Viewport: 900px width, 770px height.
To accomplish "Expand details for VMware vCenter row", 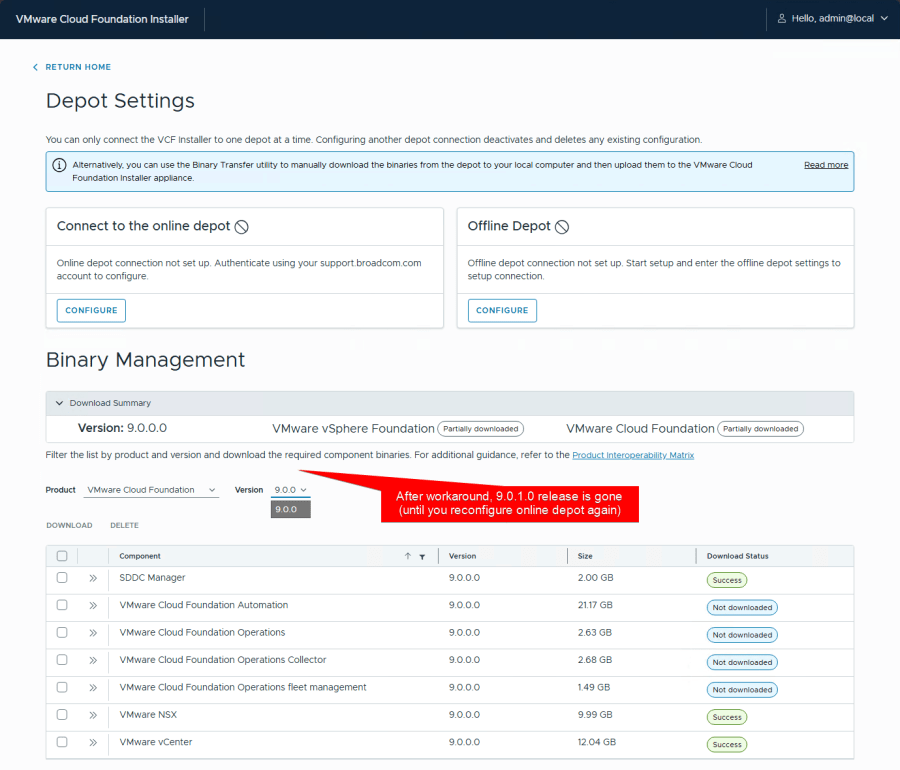I will 92,743.
